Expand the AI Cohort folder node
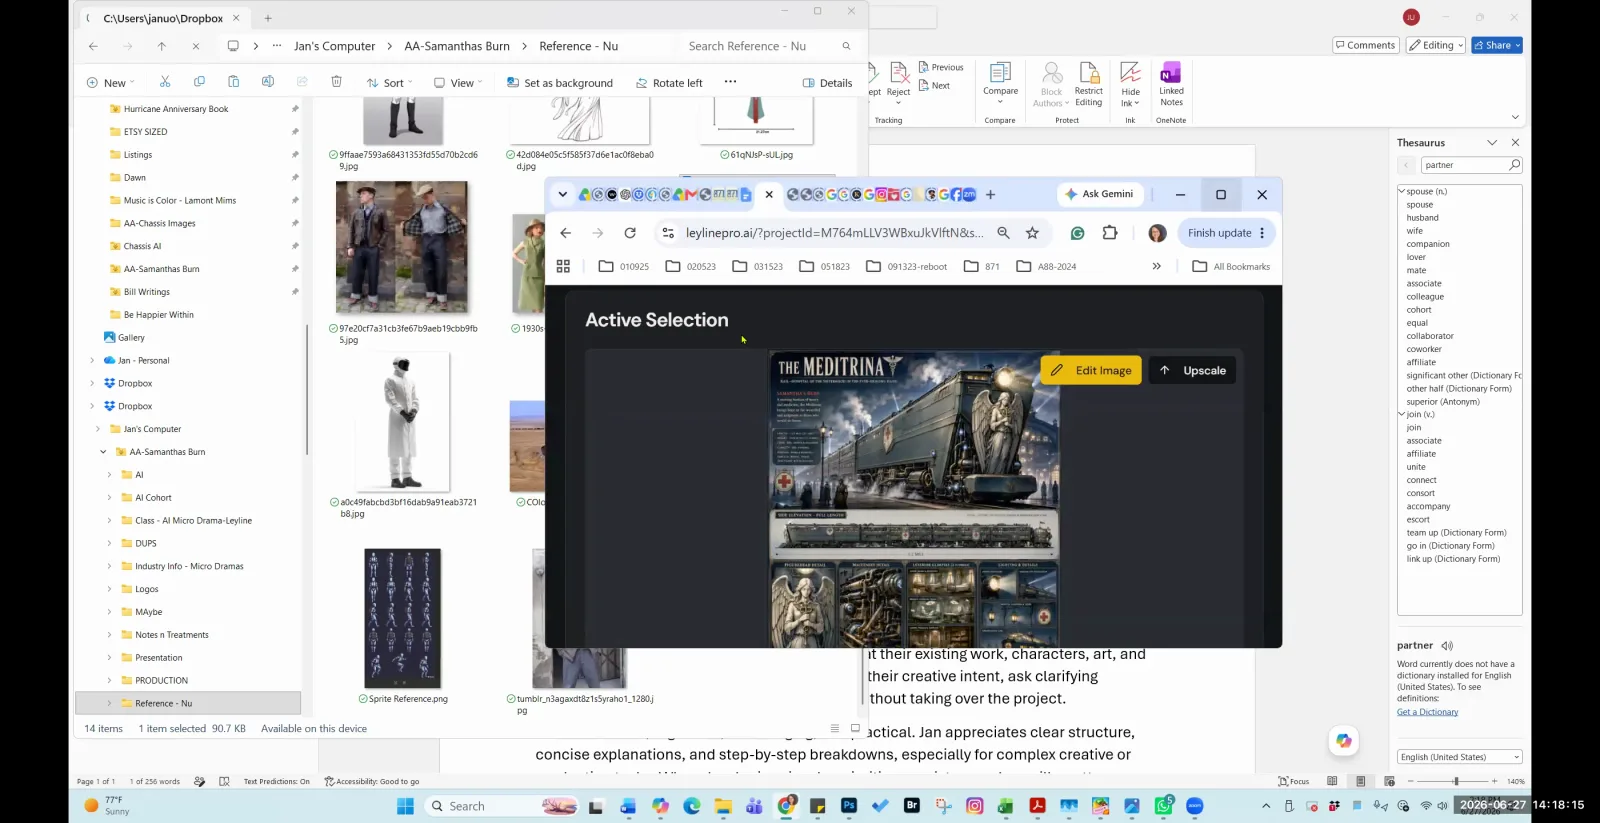The image size is (1600, 823). 109,498
